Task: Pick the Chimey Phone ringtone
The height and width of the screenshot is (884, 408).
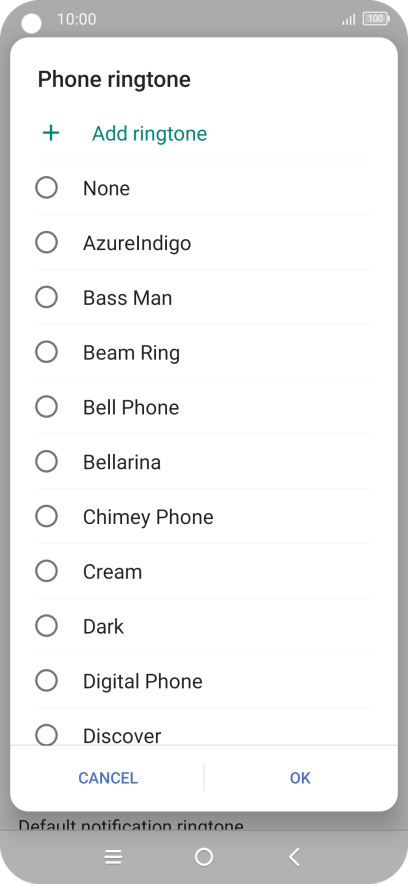Action: [x=203, y=516]
